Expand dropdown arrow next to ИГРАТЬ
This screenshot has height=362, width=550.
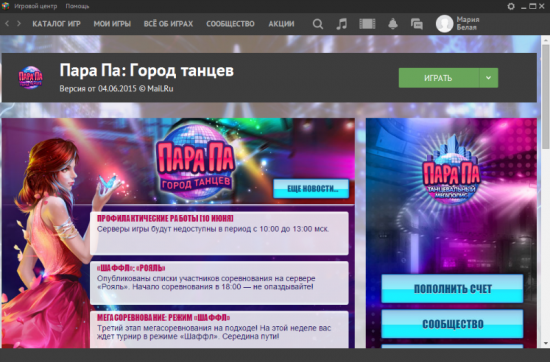[x=488, y=78]
